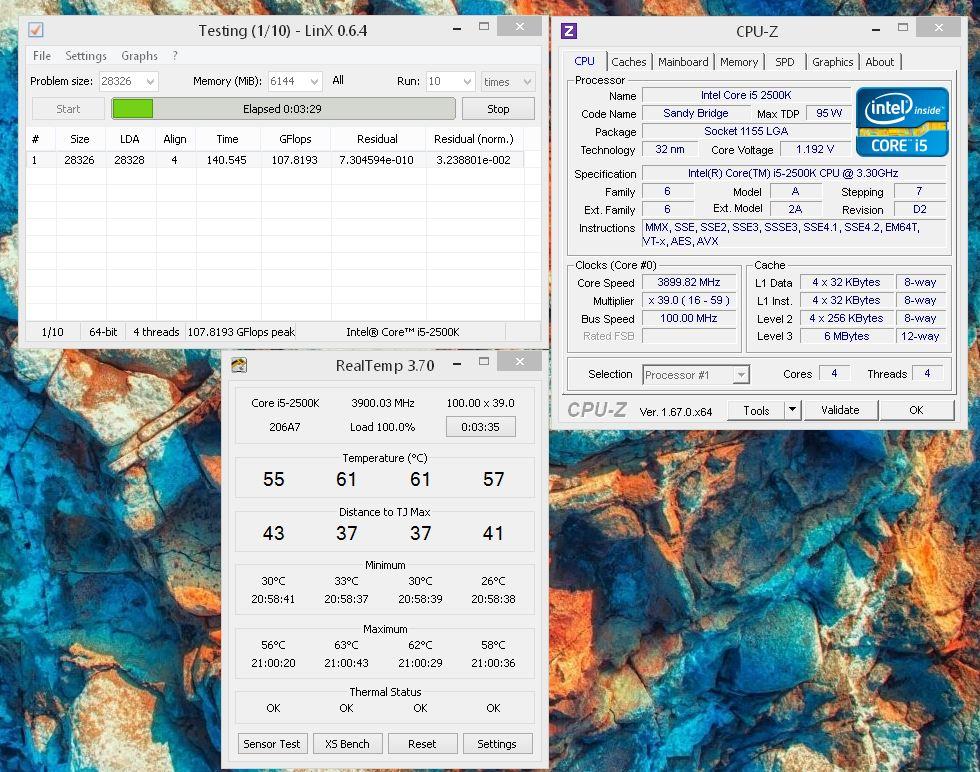This screenshot has height=772, width=980.
Task: Click the 0:03:35 timer button
Action: tap(481, 427)
